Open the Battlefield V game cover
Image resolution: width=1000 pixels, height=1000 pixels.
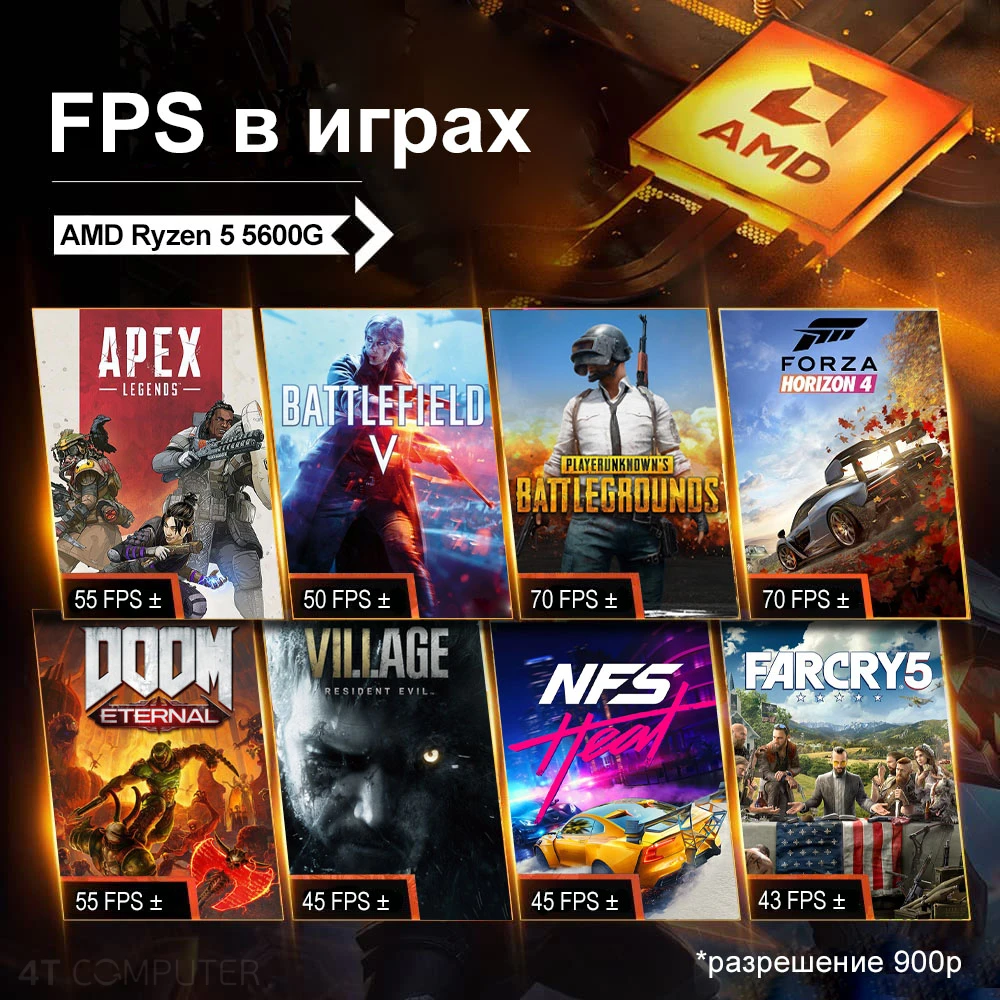(385, 464)
